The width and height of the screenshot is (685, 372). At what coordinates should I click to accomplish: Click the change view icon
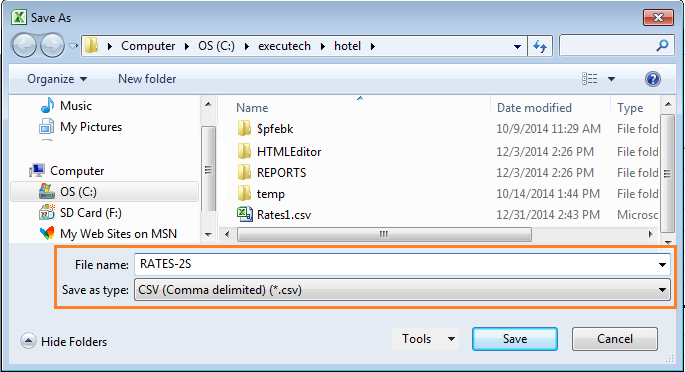(x=589, y=79)
